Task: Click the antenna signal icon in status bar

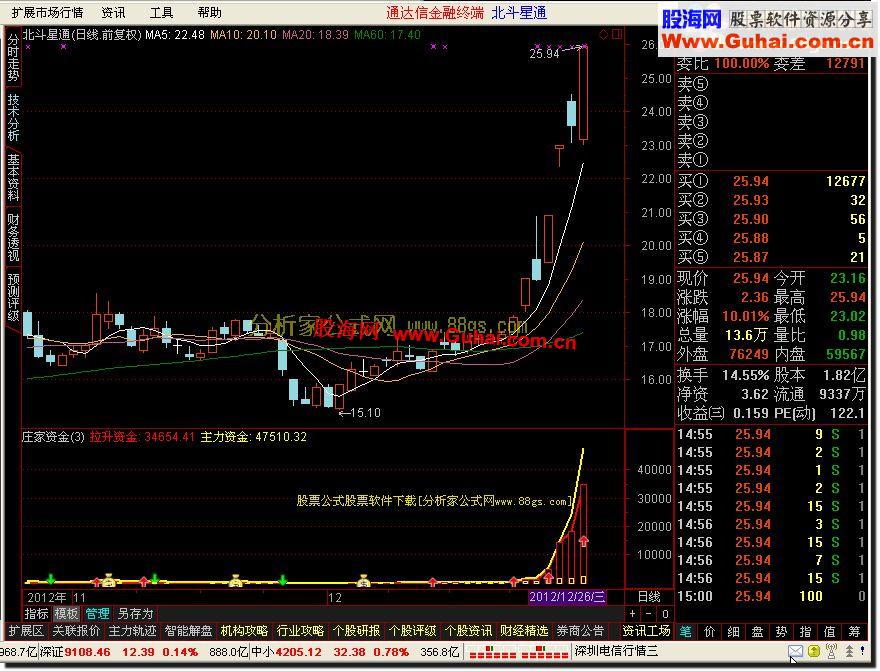Action: (x=832, y=651)
